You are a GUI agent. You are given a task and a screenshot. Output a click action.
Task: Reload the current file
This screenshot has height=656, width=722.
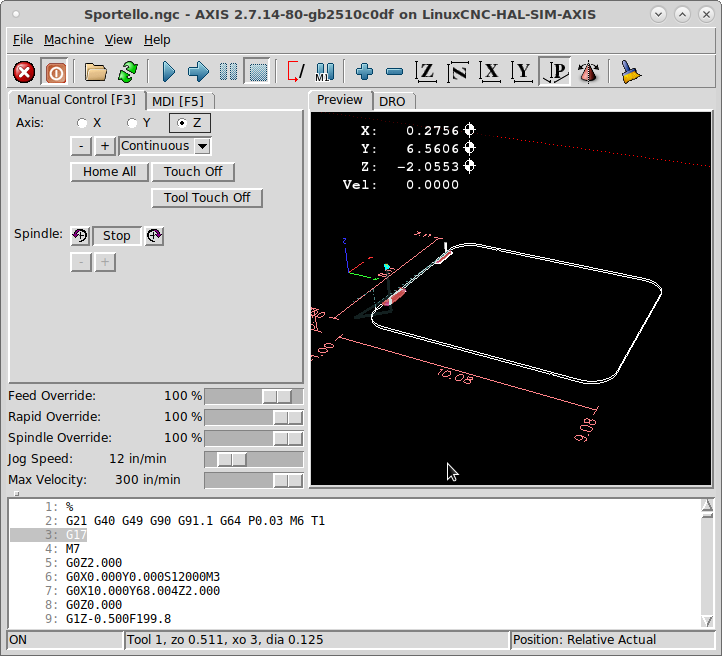pos(128,72)
